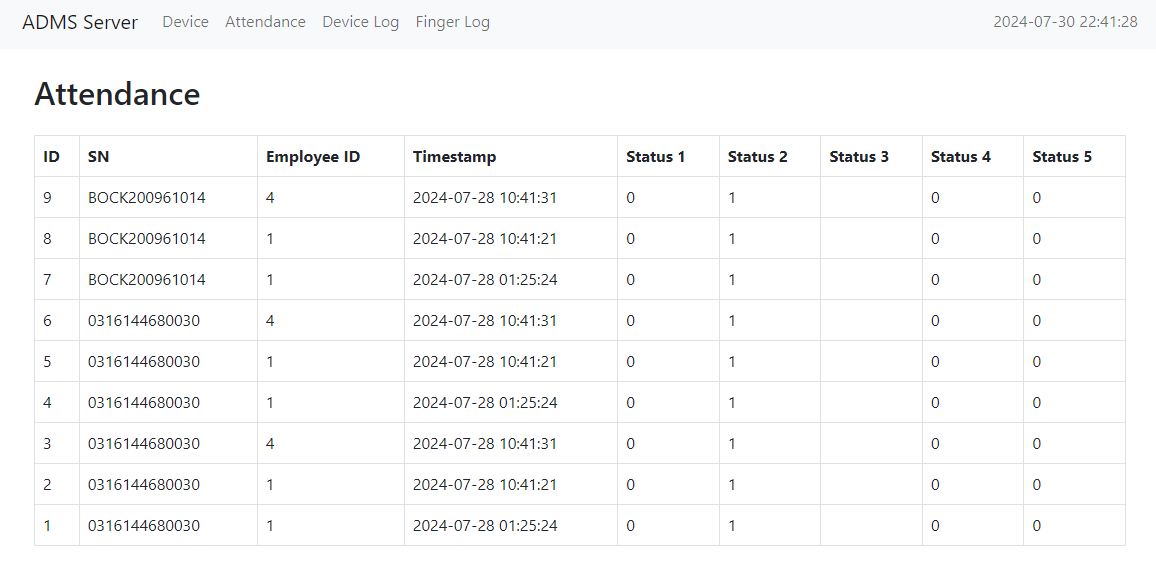Go to the Attendance nav link
Screen dimensions: 1156x573
[x=265, y=22]
